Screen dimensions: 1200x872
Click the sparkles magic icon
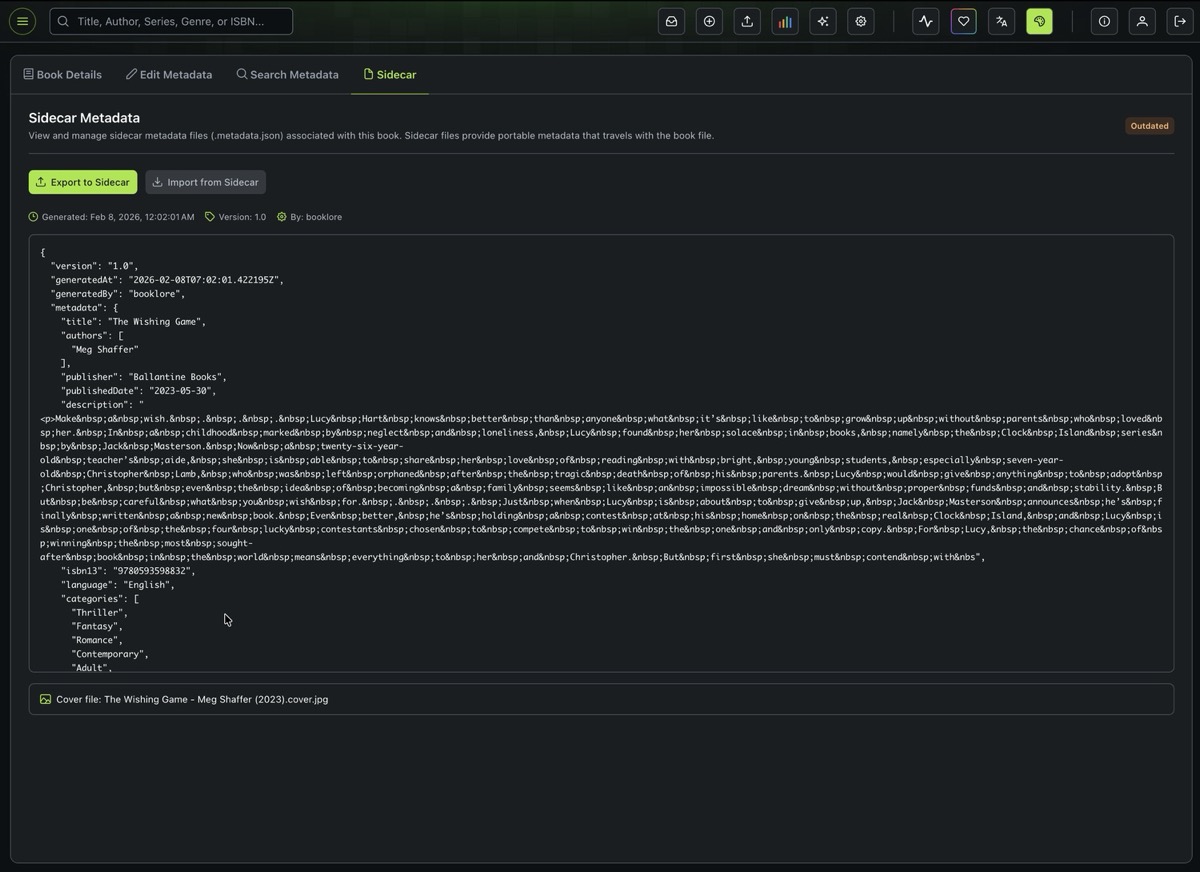click(x=823, y=21)
